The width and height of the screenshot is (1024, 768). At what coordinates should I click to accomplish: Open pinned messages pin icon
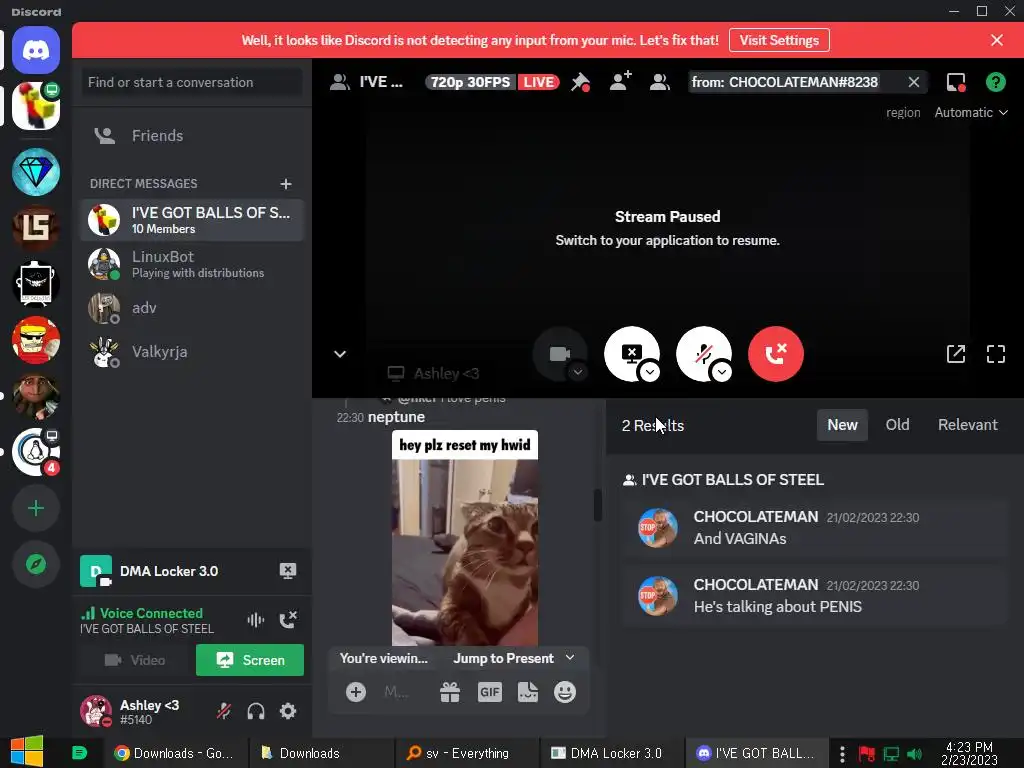(580, 82)
